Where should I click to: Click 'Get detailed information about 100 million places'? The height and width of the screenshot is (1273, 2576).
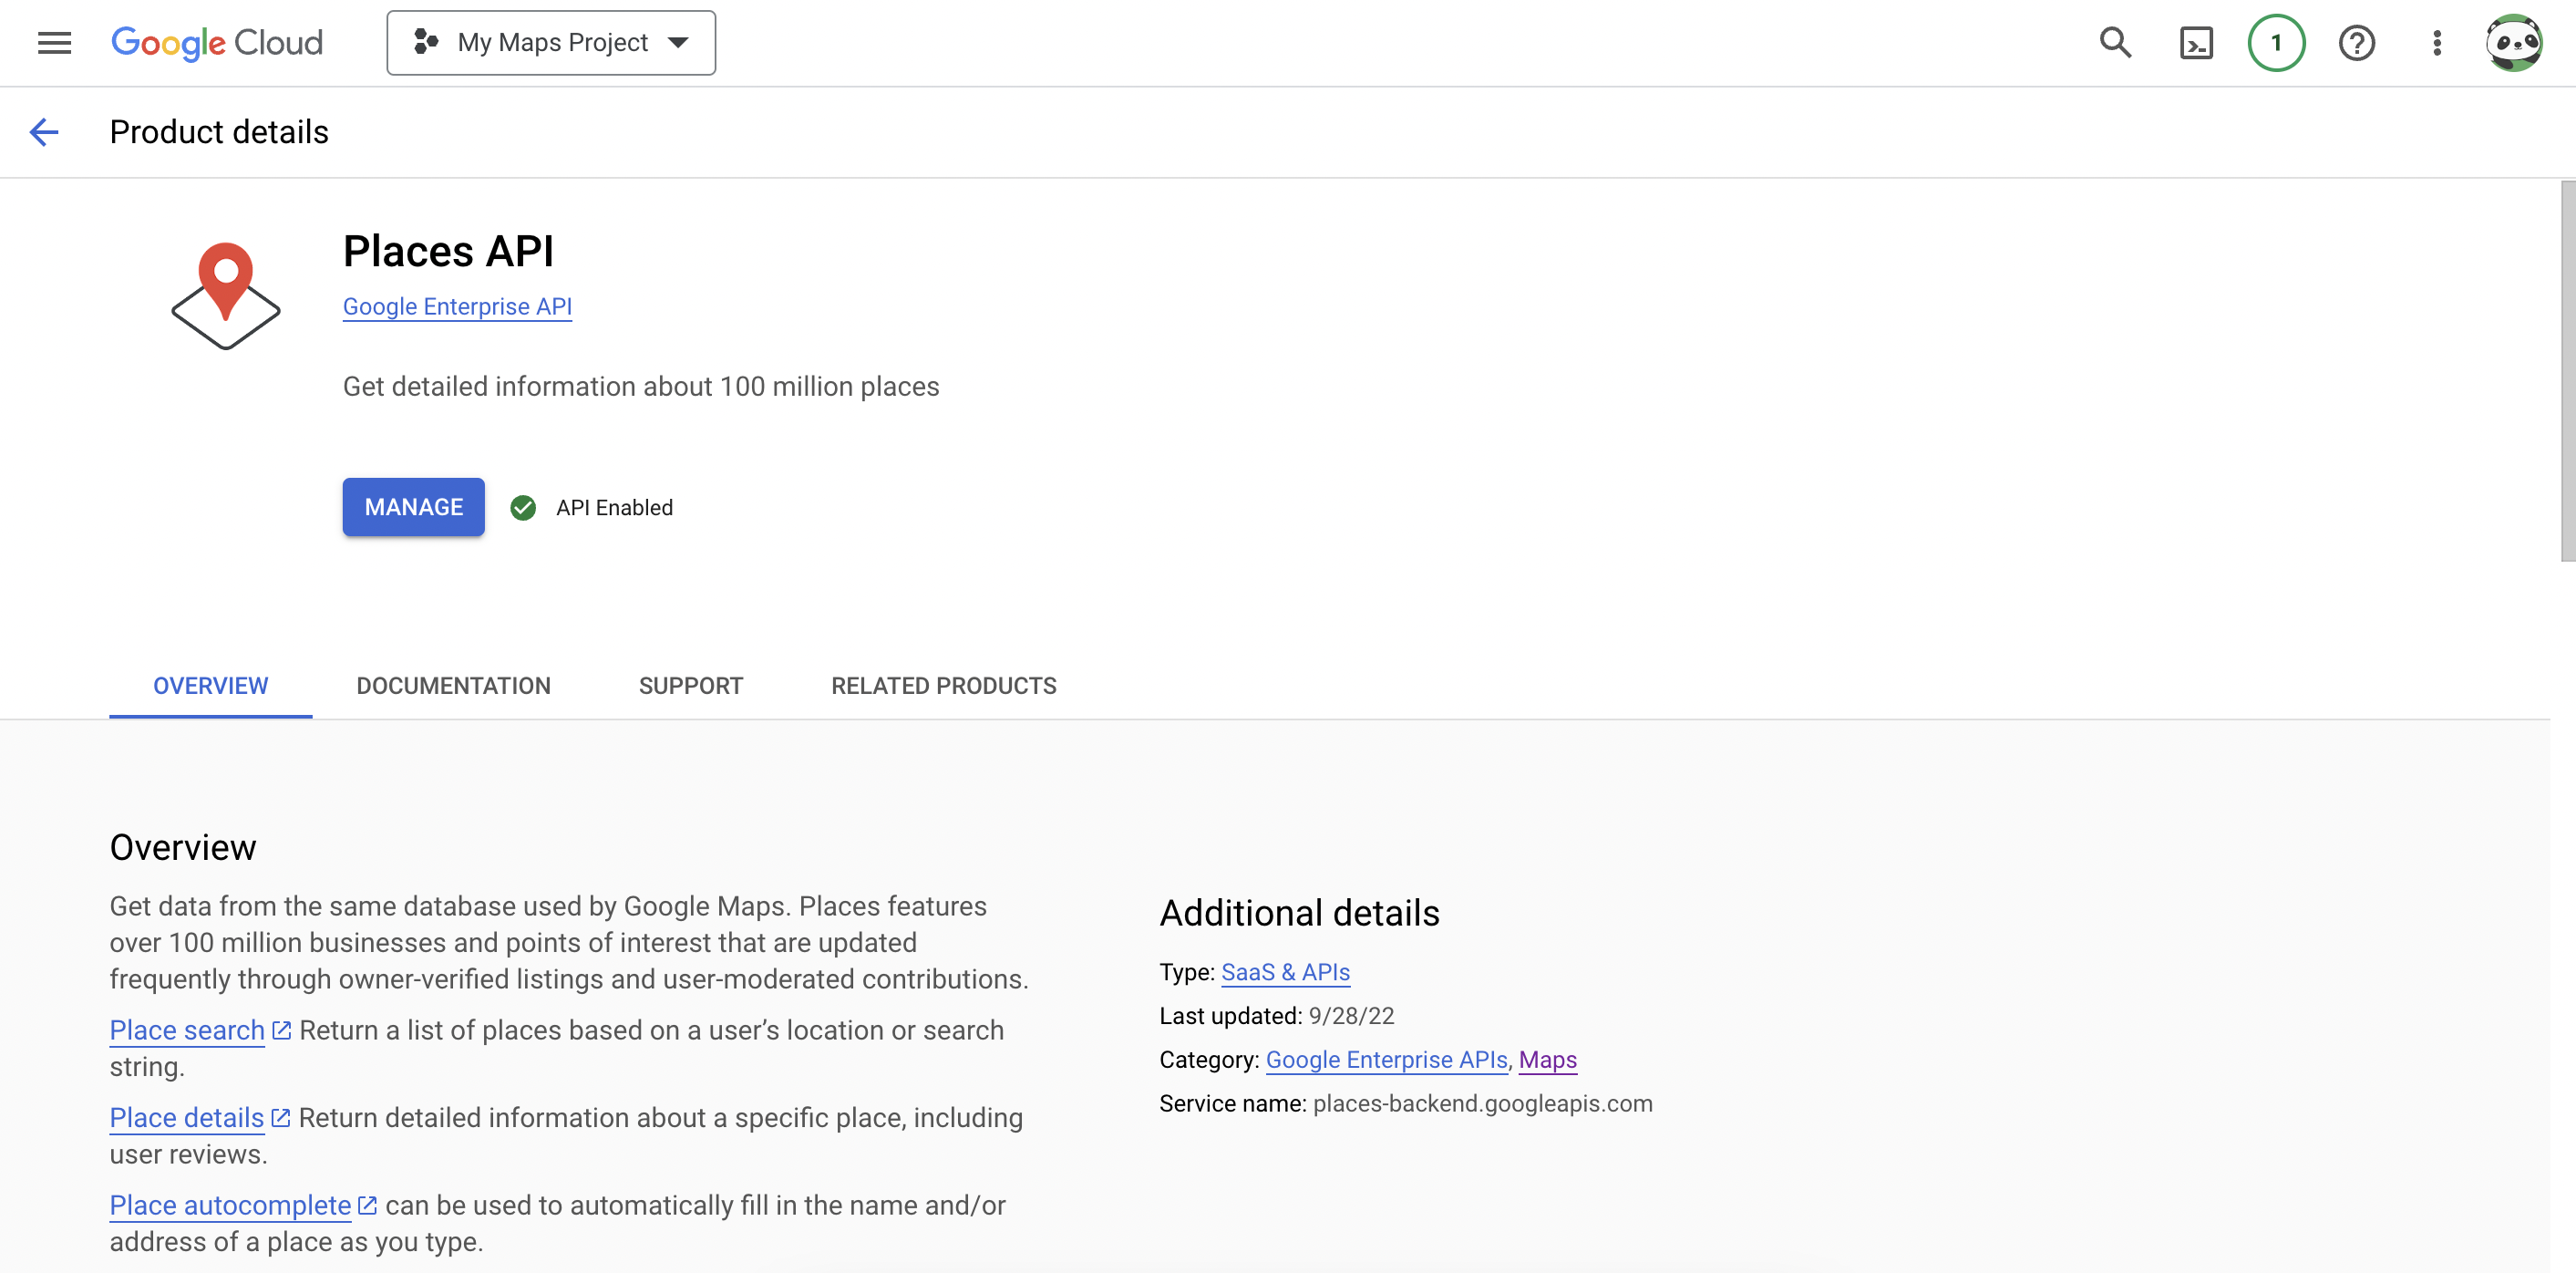[x=641, y=386]
